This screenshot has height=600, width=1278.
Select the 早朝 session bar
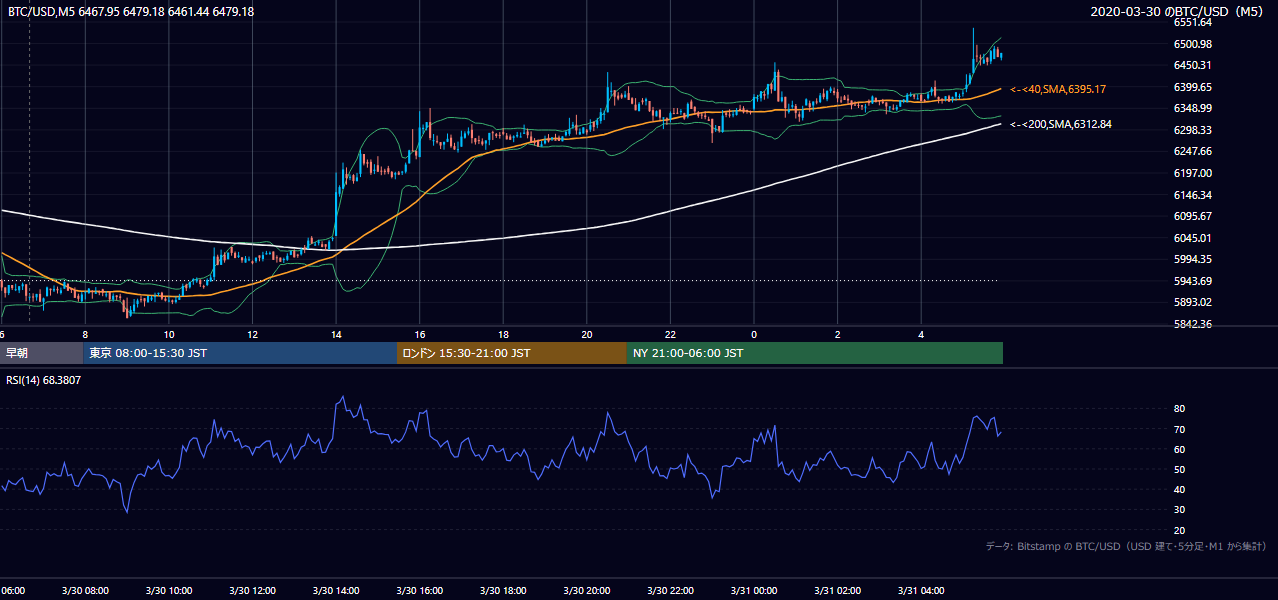pos(41,353)
